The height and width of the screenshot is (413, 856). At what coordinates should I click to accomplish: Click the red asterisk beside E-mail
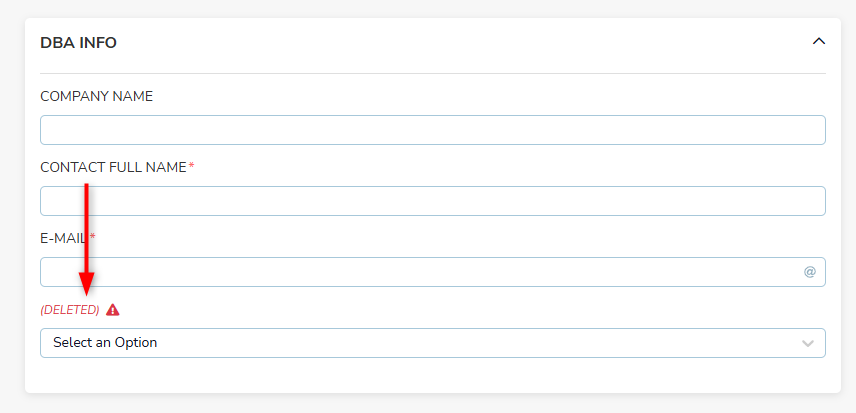[92, 237]
